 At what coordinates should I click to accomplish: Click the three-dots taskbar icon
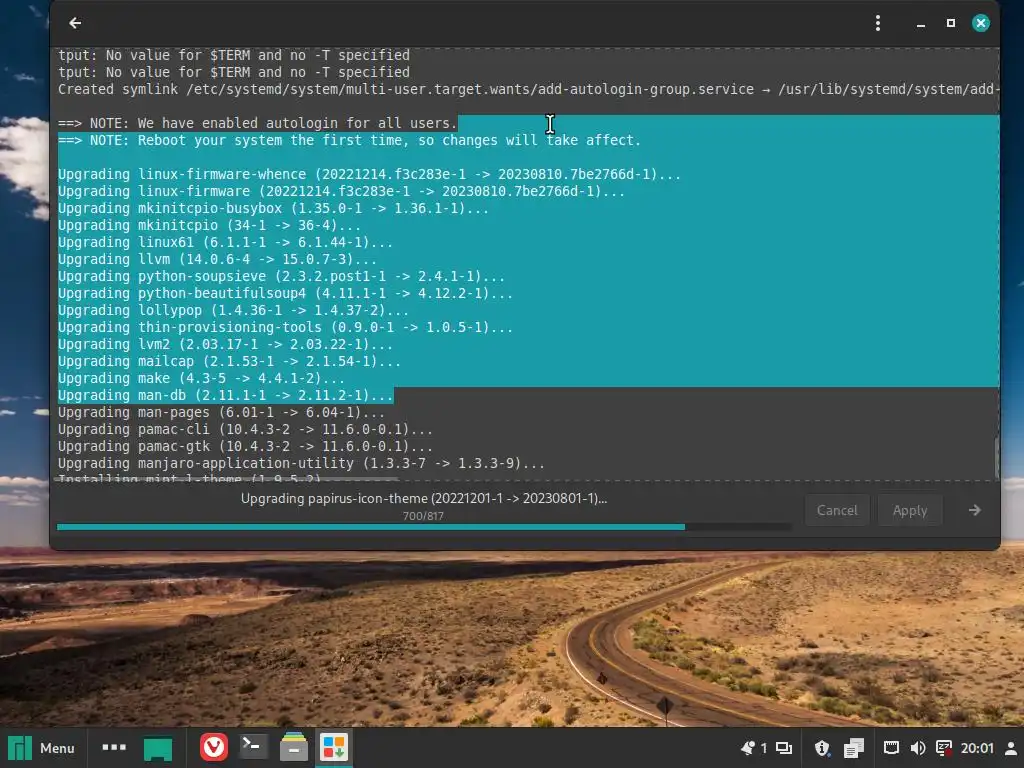[x=114, y=747]
